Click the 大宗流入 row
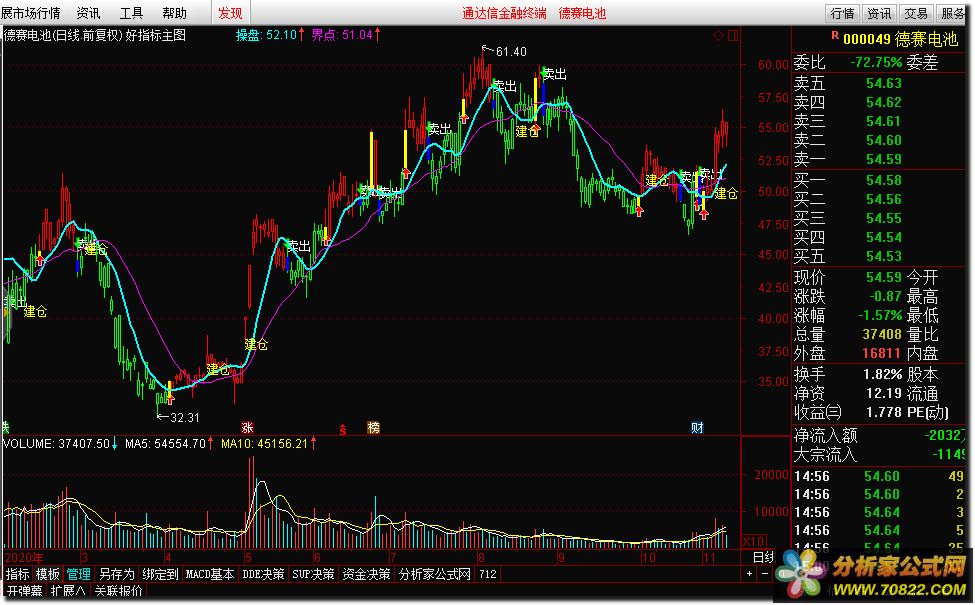 tap(879, 455)
